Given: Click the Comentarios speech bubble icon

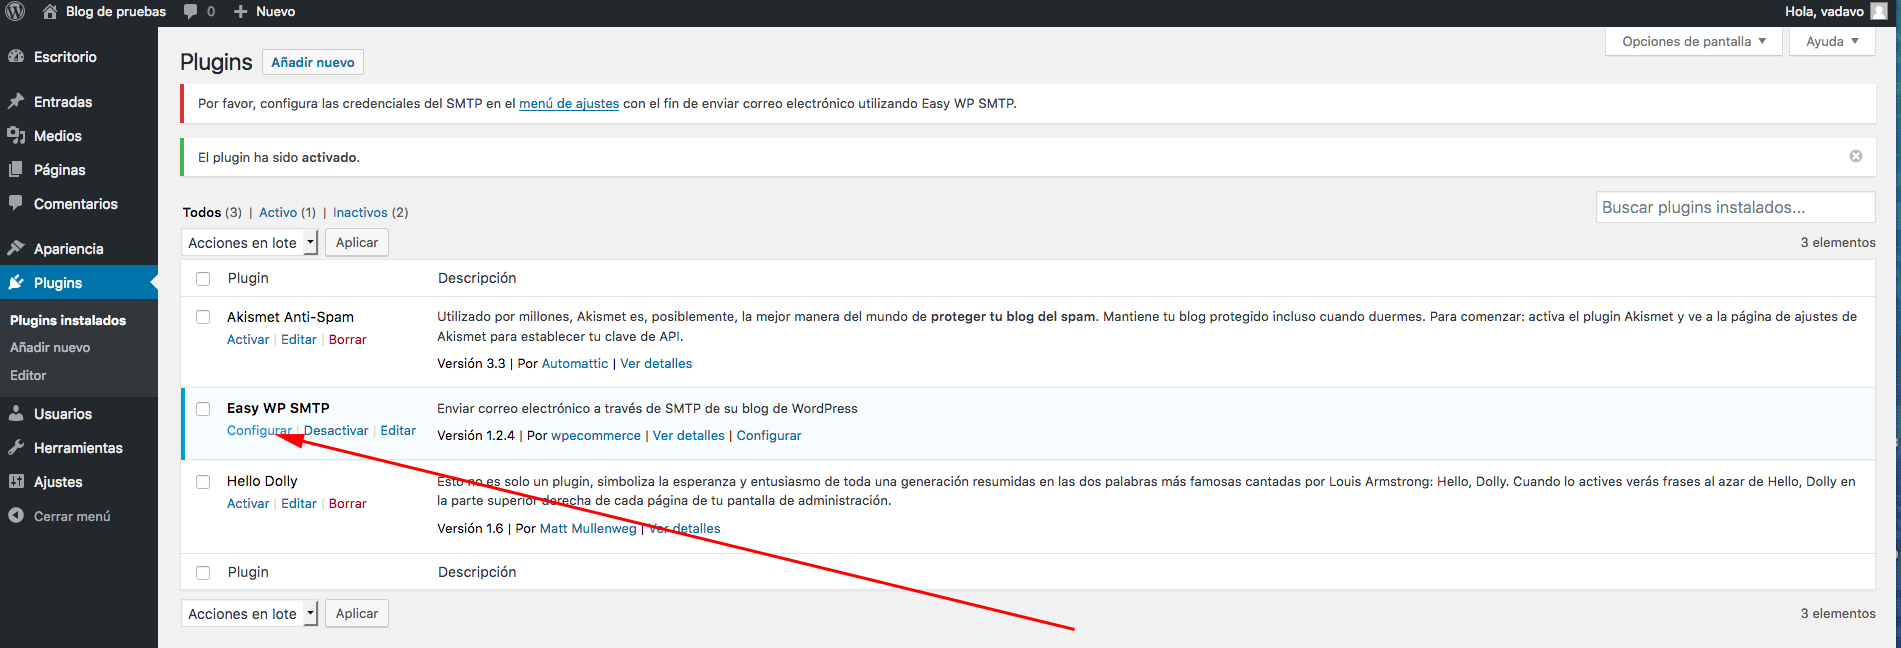Looking at the screenshot, I should click(x=16, y=203).
